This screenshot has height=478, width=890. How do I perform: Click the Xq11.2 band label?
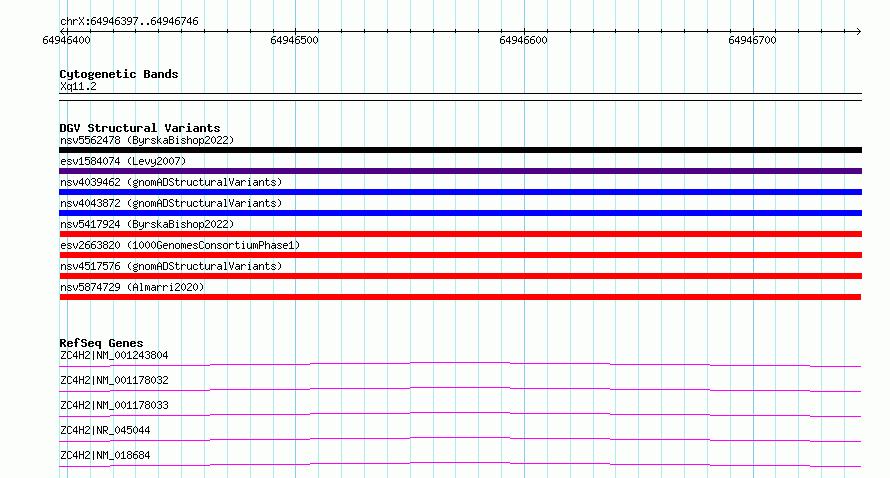(x=78, y=86)
